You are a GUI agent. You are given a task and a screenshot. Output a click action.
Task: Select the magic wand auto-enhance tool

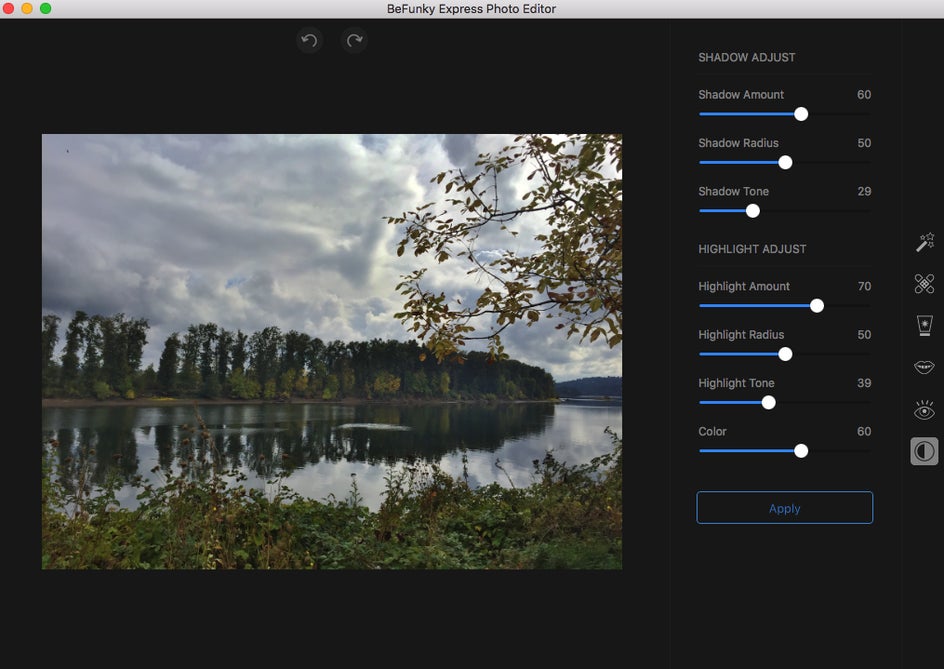point(925,242)
